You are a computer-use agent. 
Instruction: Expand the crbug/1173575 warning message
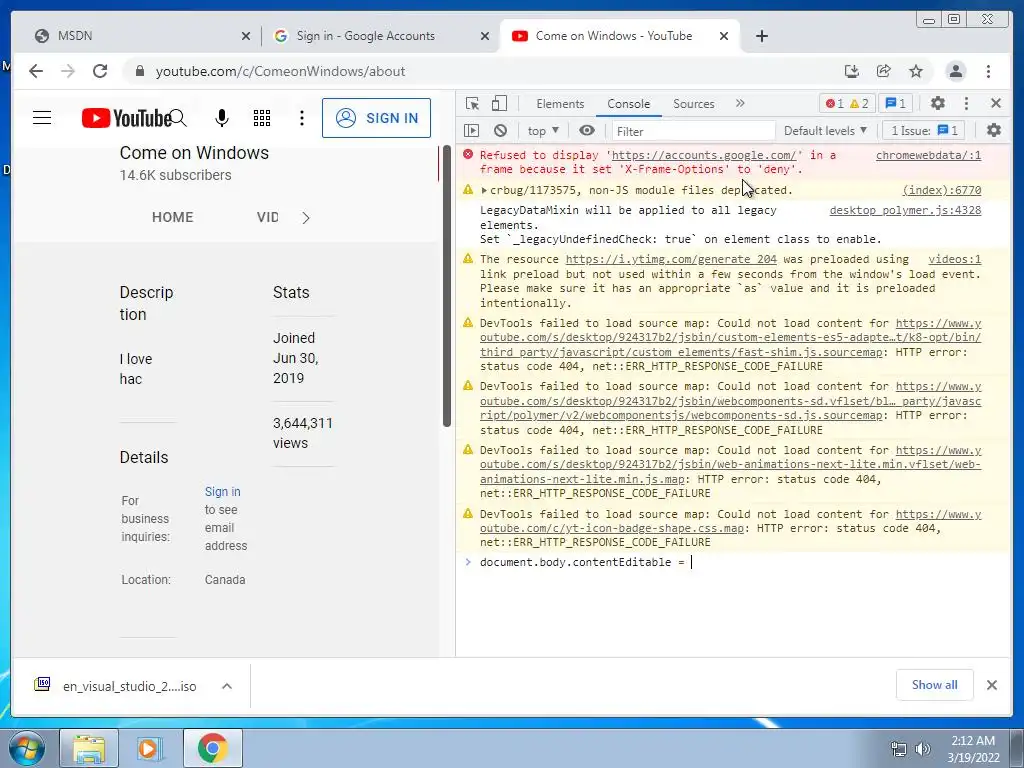(484, 190)
